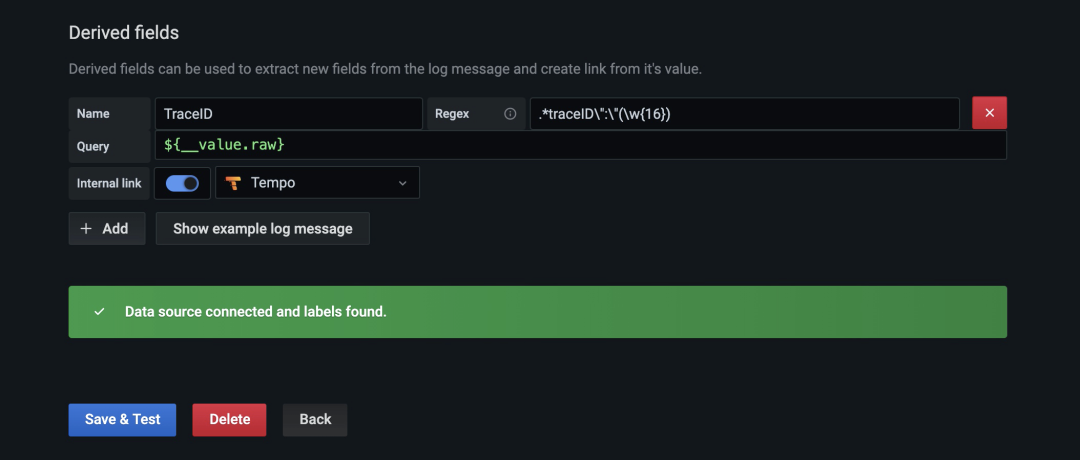The width and height of the screenshot is (1080, 460).
Task: Click the 'Data source connected' message text
Action: tap(256, 312)
